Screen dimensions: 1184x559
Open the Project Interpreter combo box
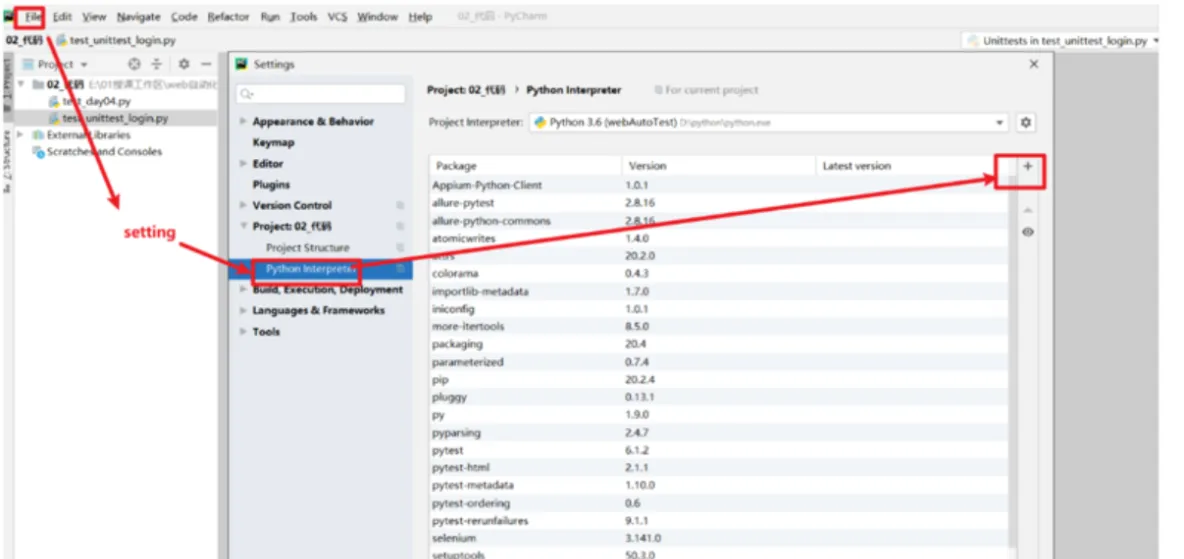click(x=769, y=122)
